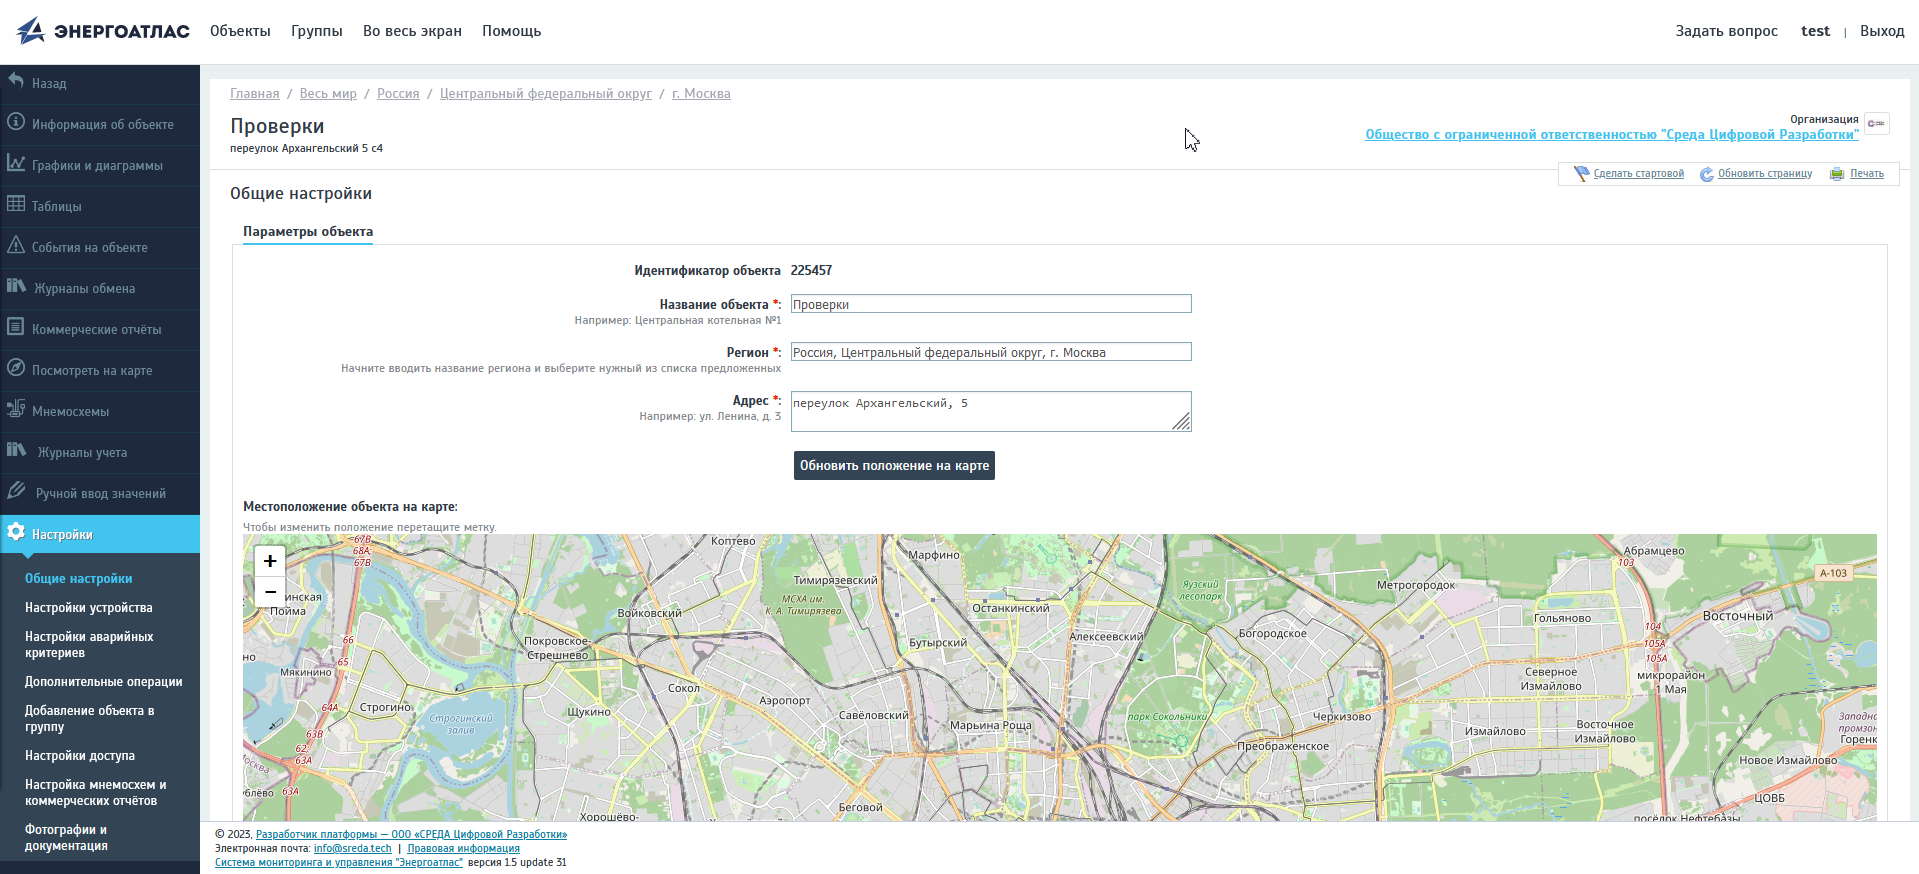The image size is (1919, 874).
Task: Click the Посмотреть на карте compass icon
Action: tap(16, 368)
